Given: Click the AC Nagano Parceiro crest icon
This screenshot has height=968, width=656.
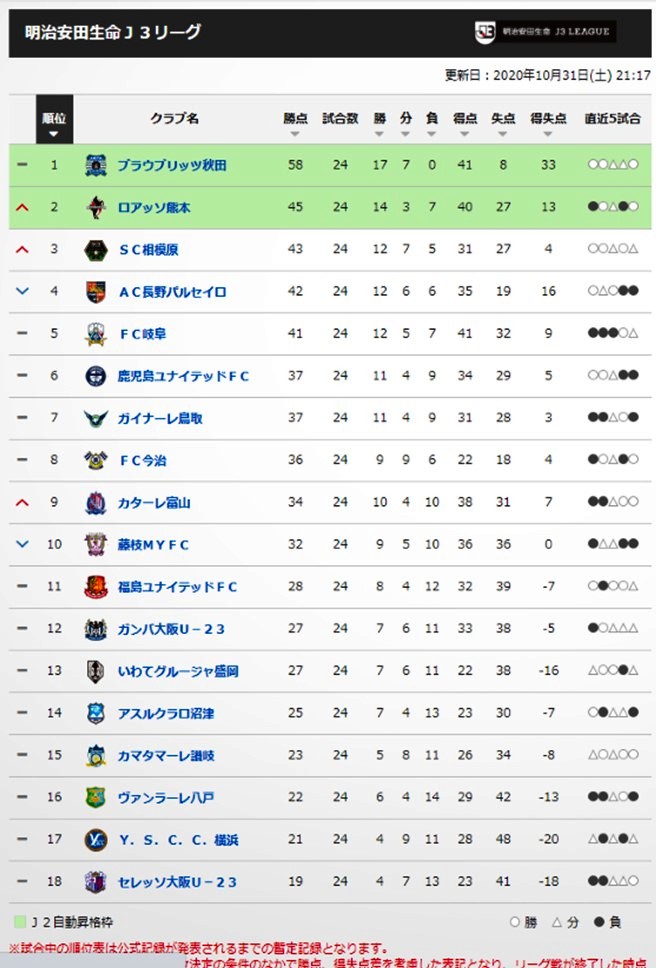Looking at the screenshot, I should click(x=96, y=291).
